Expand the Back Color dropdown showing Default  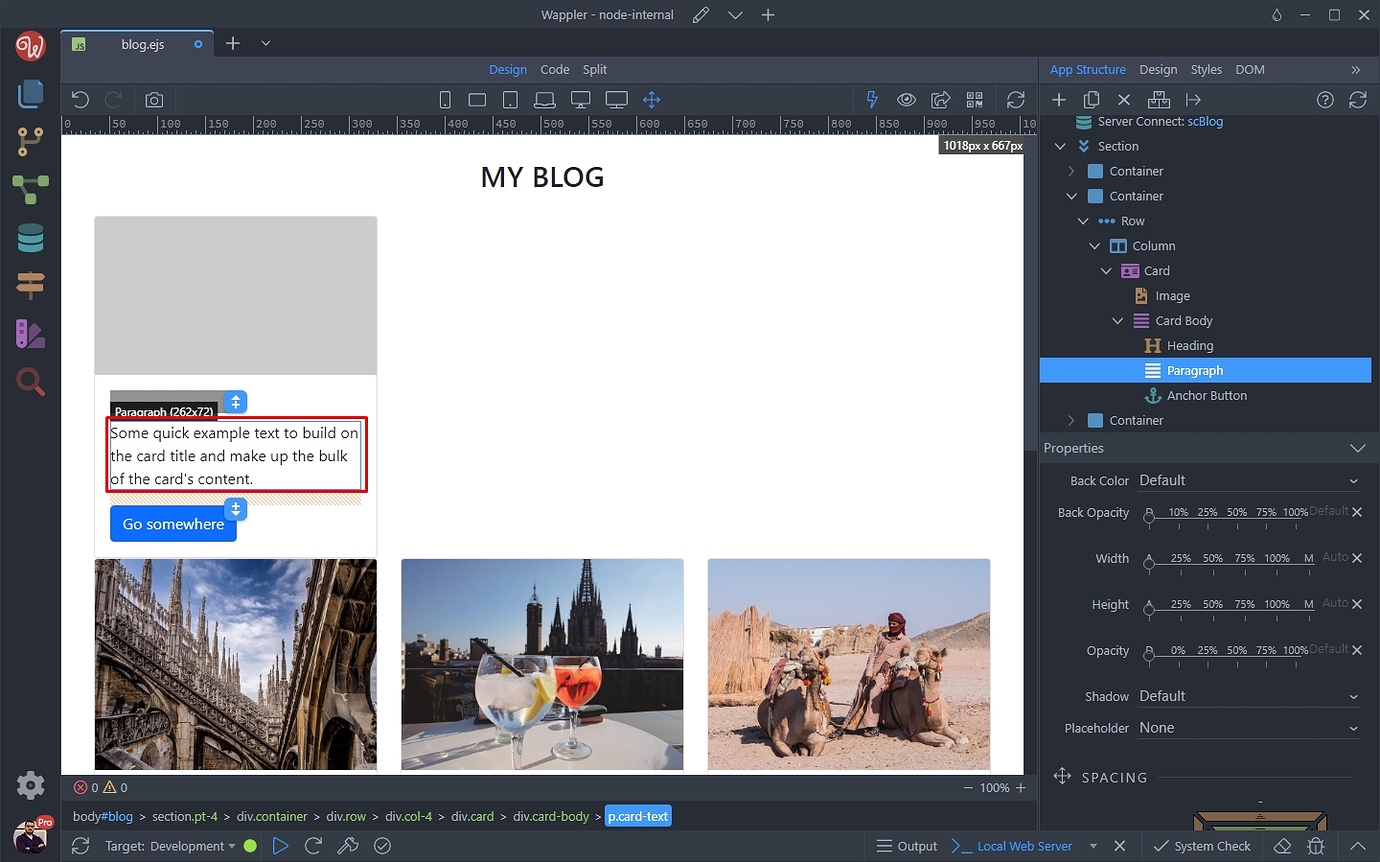tap(1249, 480)
